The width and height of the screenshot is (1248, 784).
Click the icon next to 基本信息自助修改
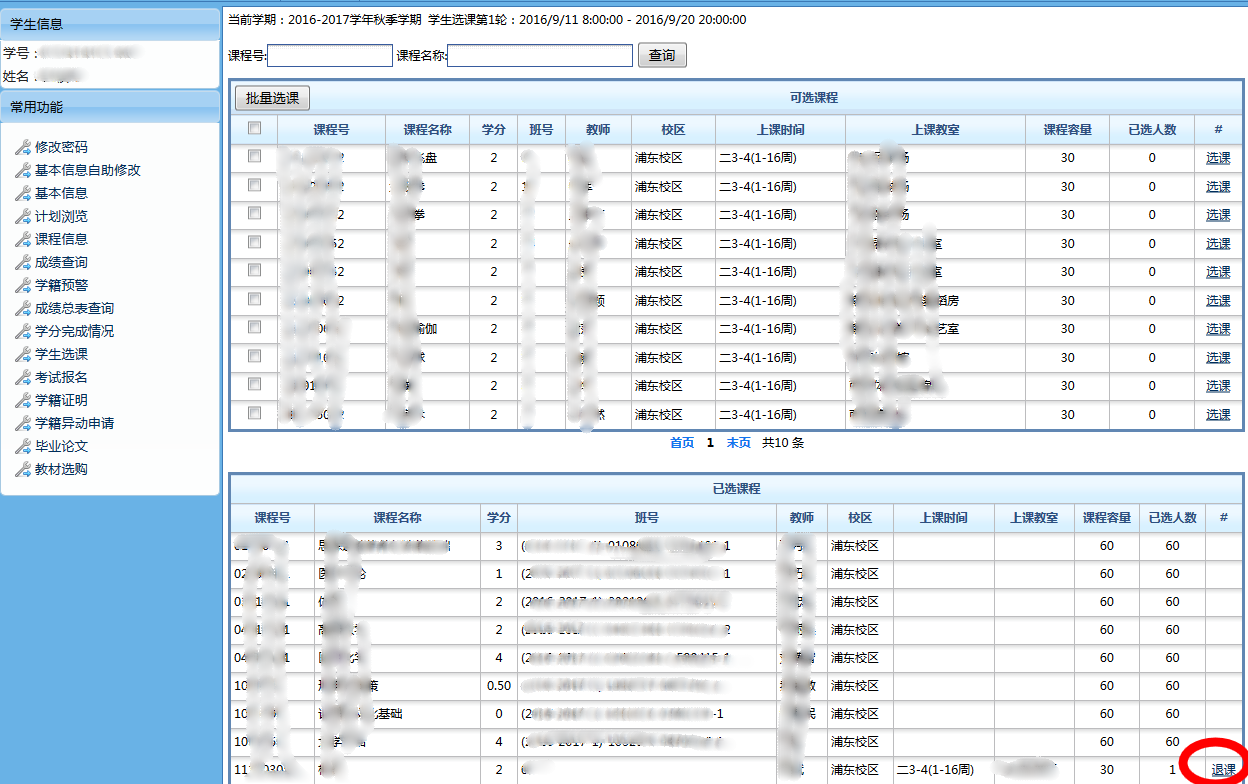point(23,170)
